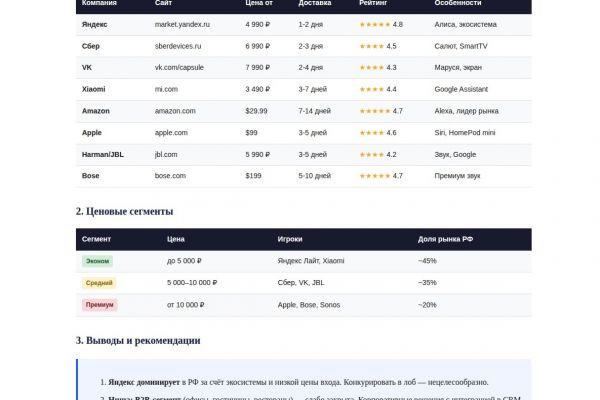Viewport: 600px width, 400px height.
Task: Click the $199 price cell
Action: coord(253,176)
